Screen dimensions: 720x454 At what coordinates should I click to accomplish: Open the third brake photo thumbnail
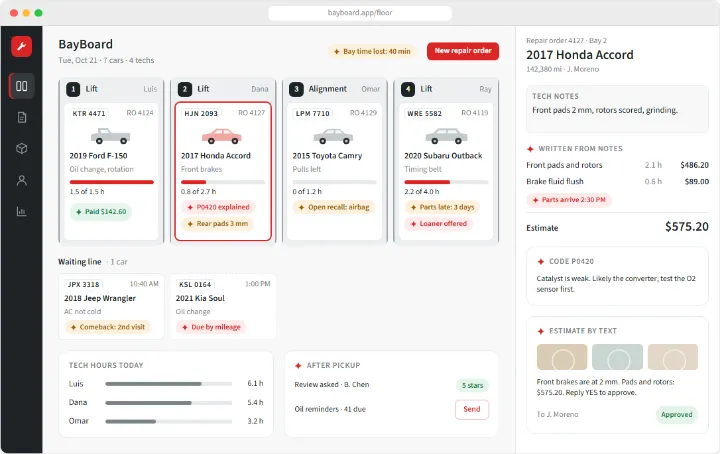pos(673,357)
